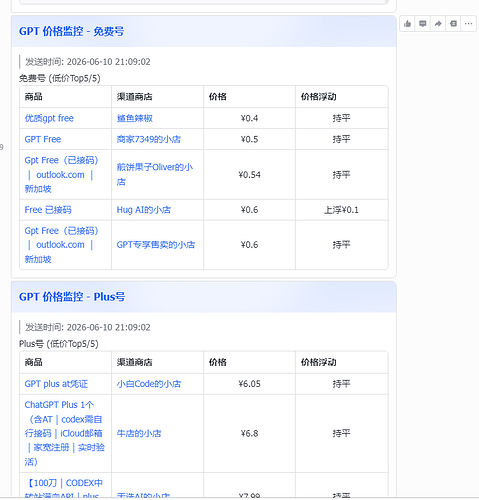Click the 免费号 (低价Top5/5) caption
479x500 pixels.
tap(60, 78)
